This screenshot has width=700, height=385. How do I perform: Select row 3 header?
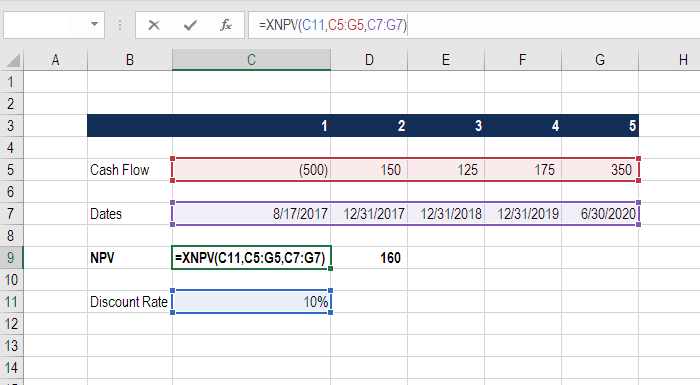(11, 126)
